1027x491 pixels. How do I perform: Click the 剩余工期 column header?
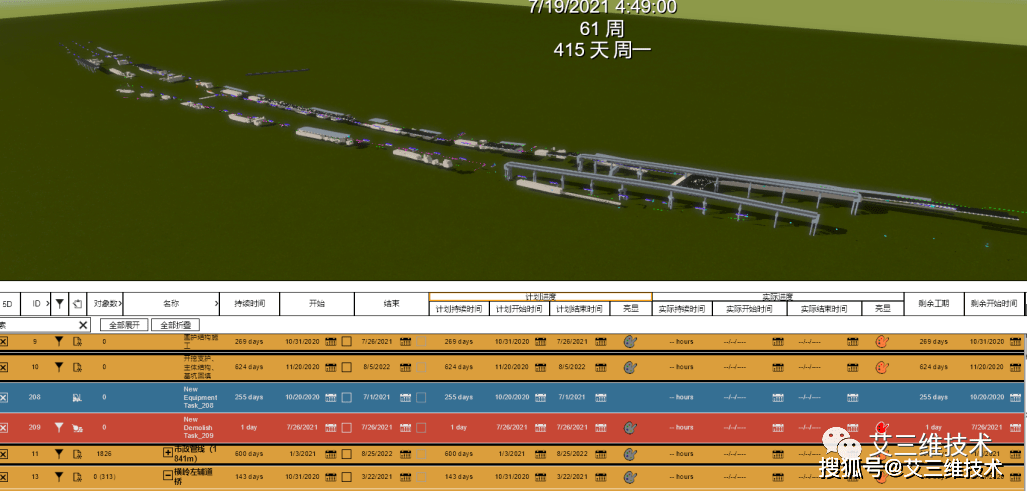pyautogui.click(x=934, y=304)
